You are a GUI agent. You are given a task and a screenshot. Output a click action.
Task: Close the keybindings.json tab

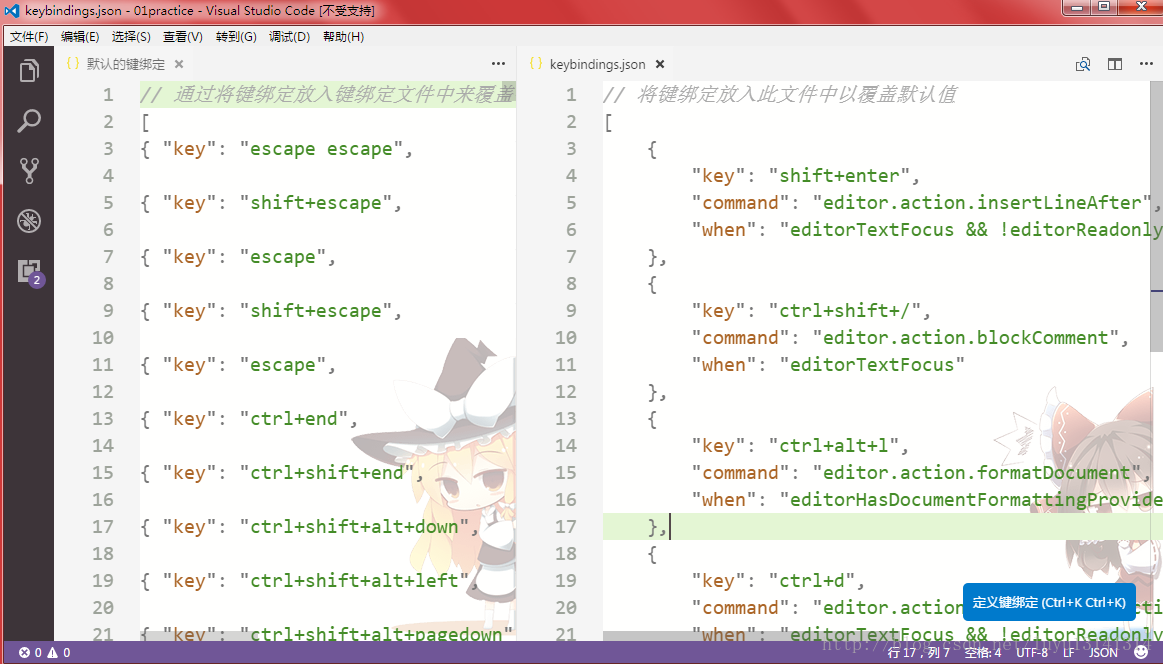pos(660,65)
